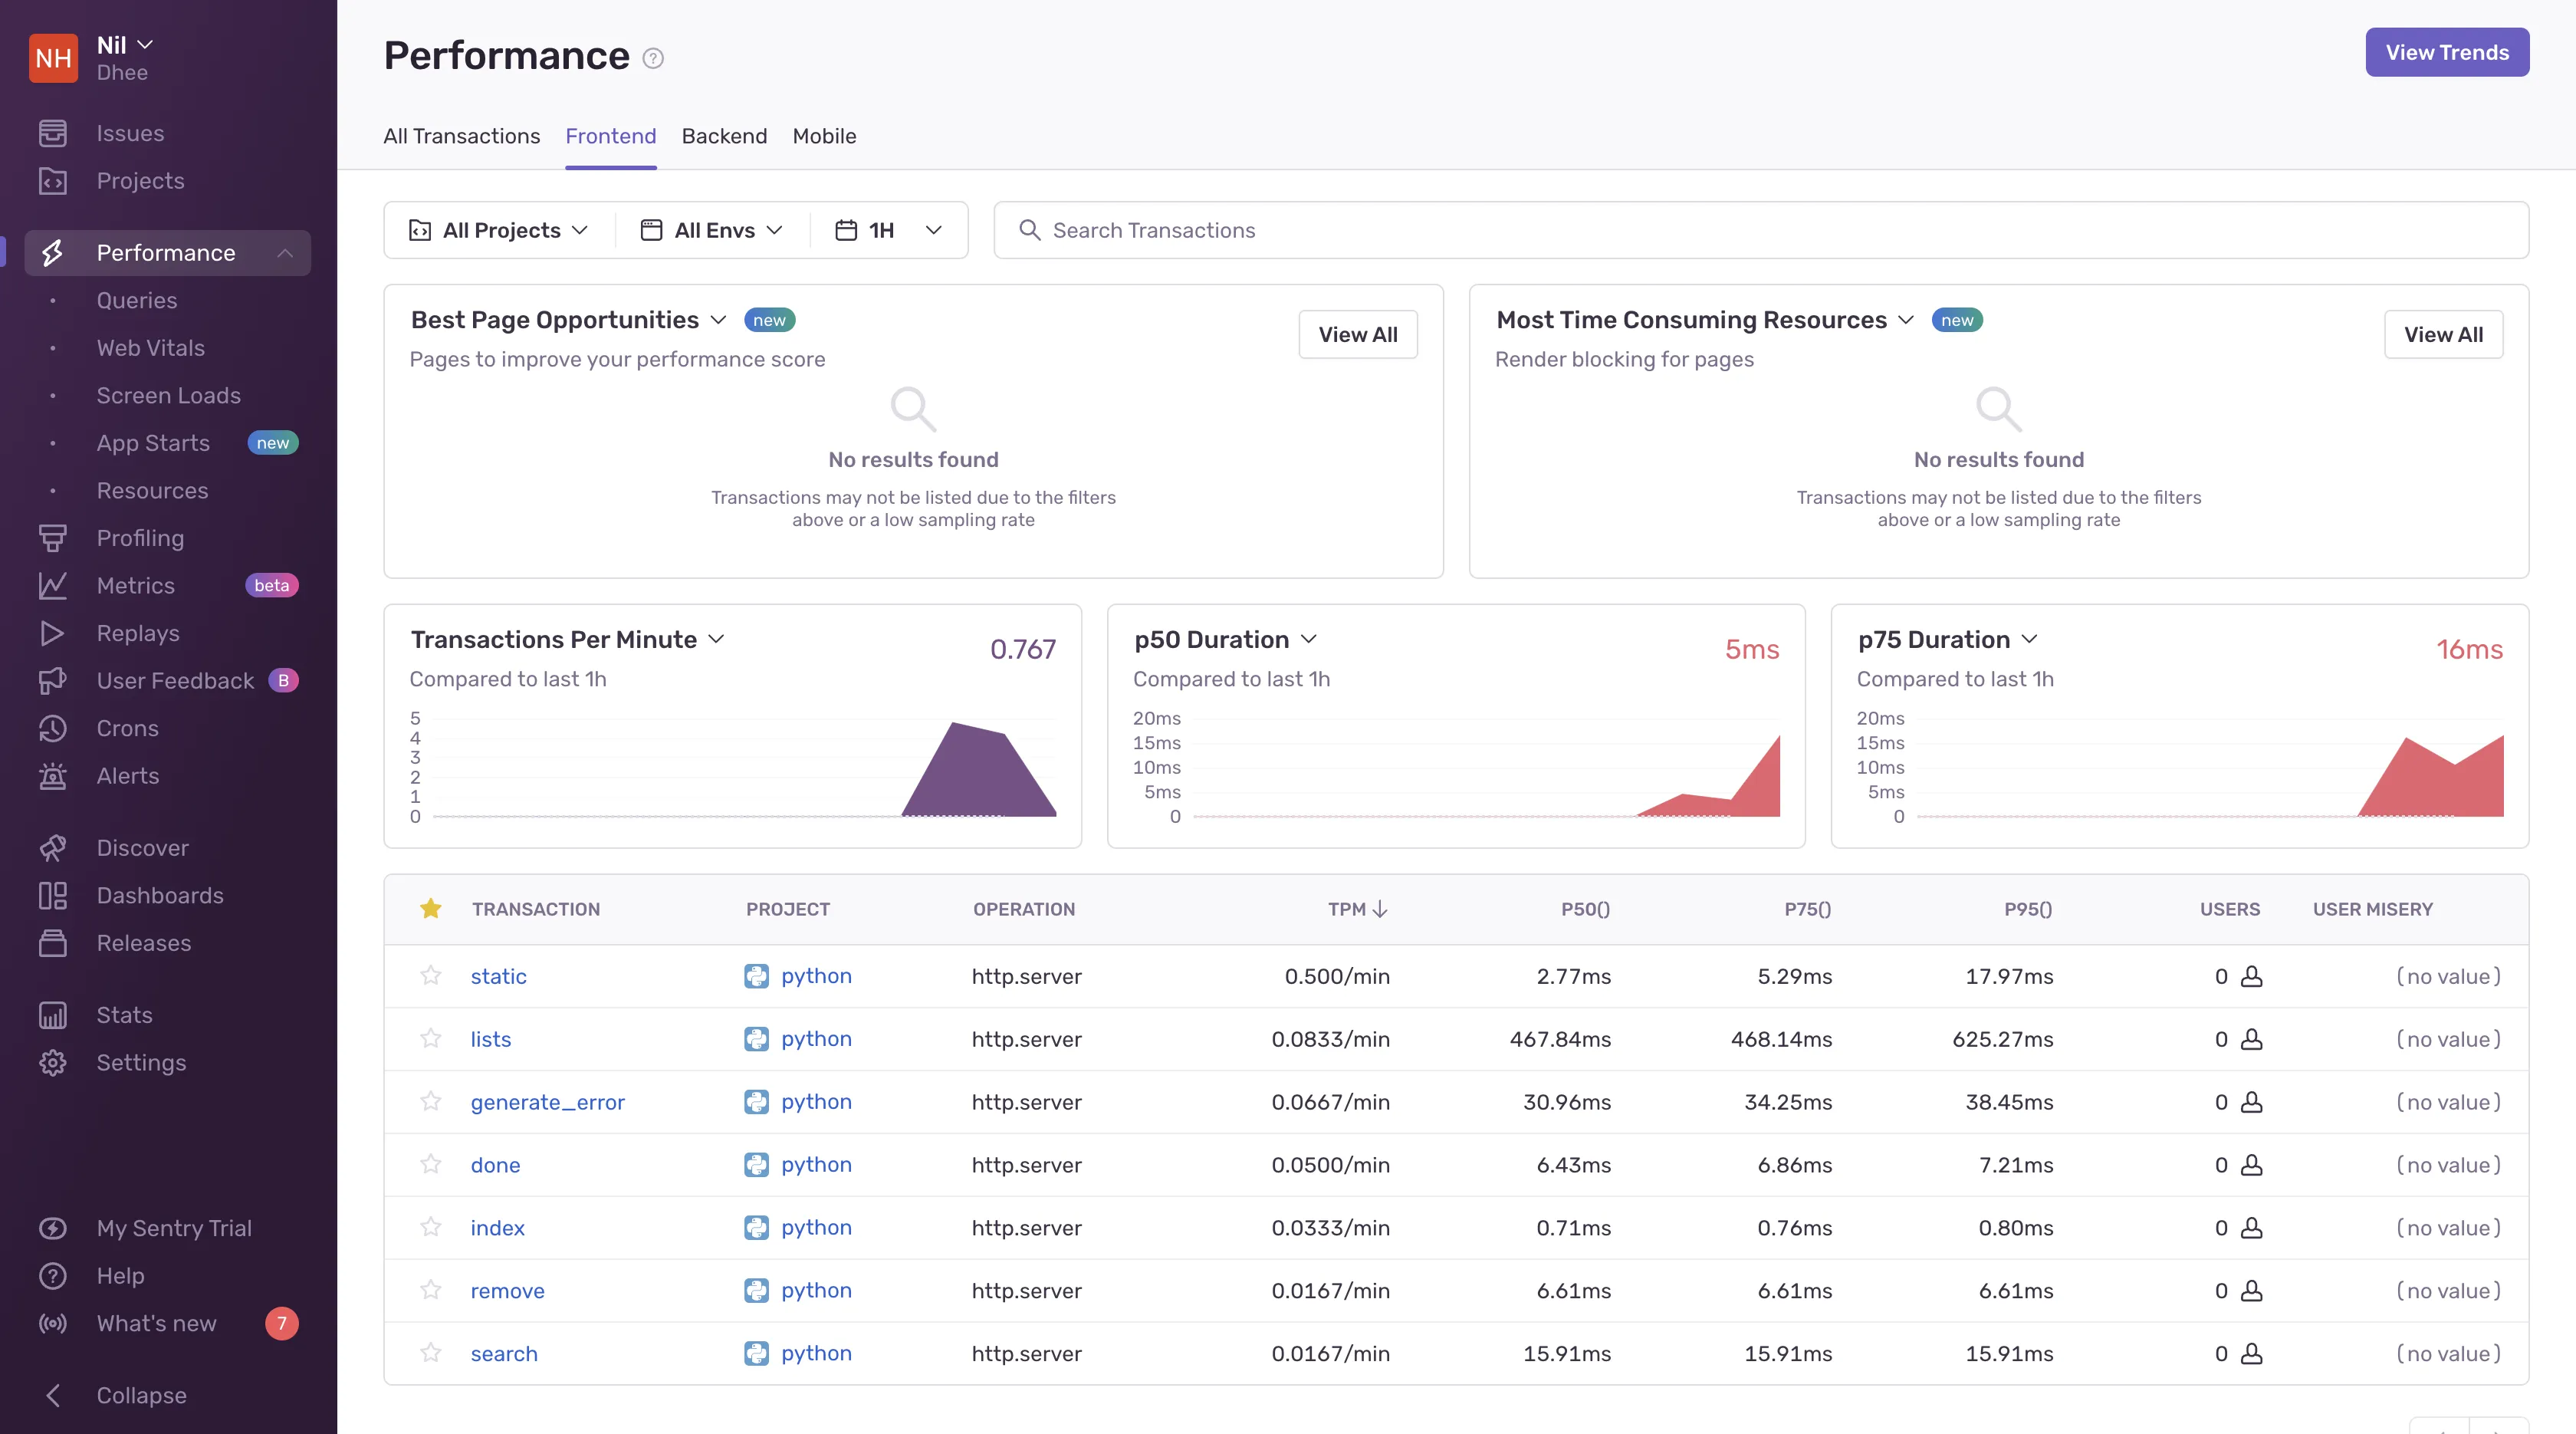Open the Discover telescope icon
The width and height of the screenshot is (2576, 1434).
click(x=53, y=848)
